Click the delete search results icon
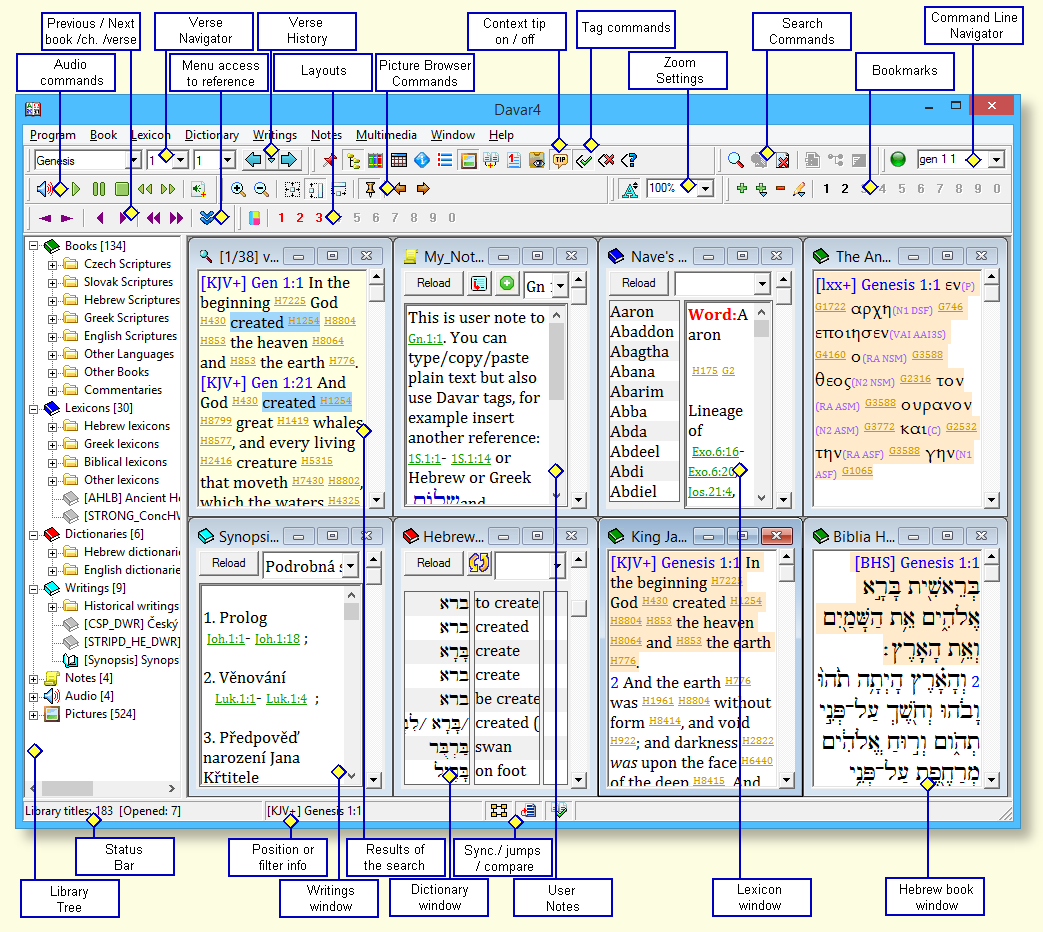The width and height of the screenshot is (1043, 932). click(x=782, y=160)
